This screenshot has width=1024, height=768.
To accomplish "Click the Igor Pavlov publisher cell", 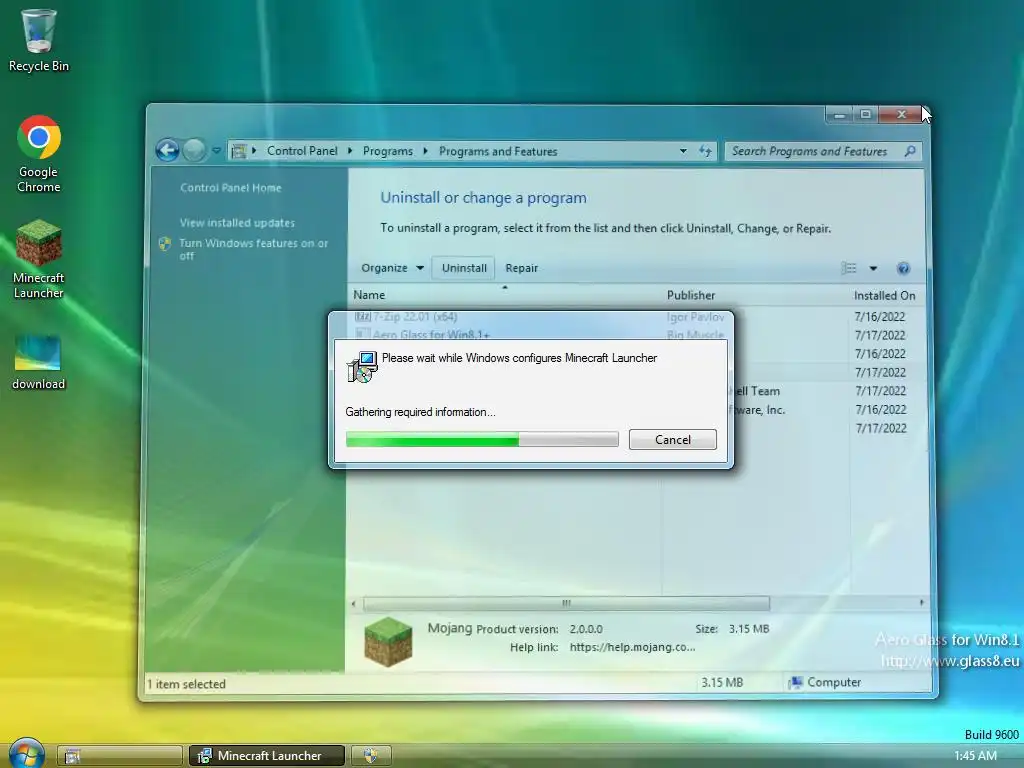I will [695, 317].
